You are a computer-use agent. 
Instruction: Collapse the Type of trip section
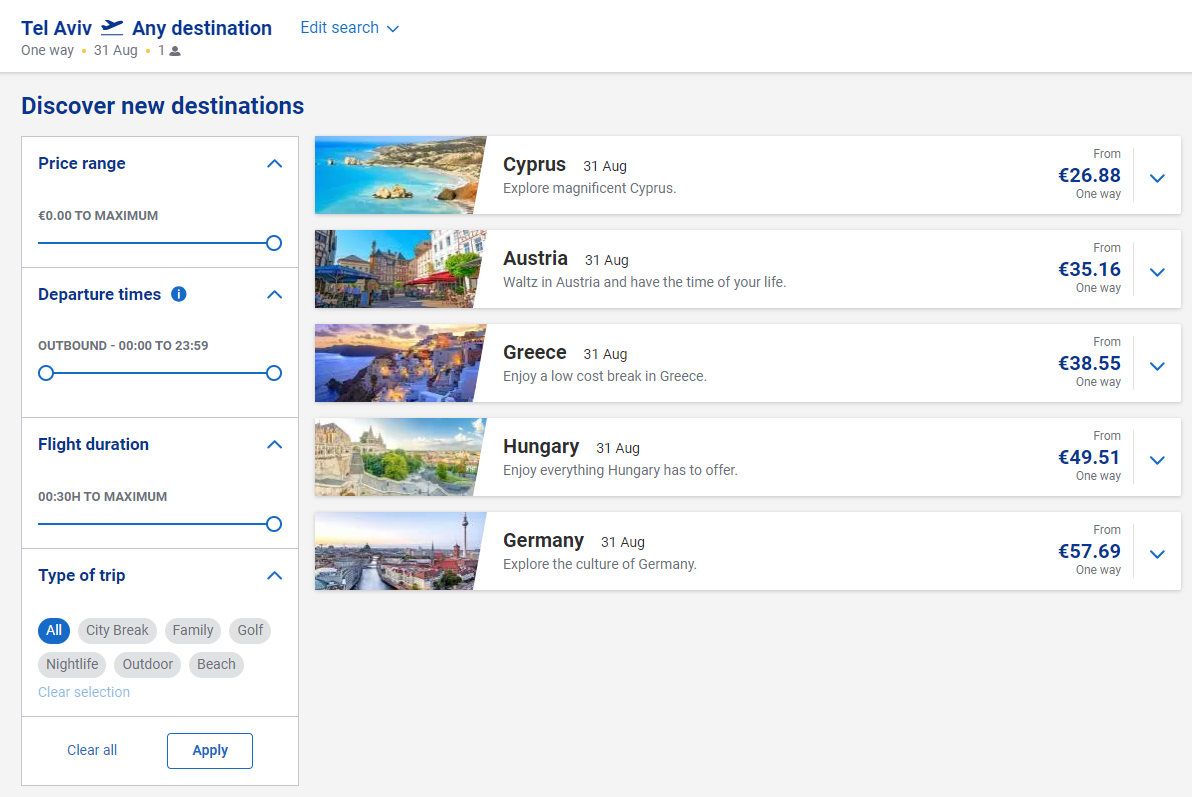[275, 576]
